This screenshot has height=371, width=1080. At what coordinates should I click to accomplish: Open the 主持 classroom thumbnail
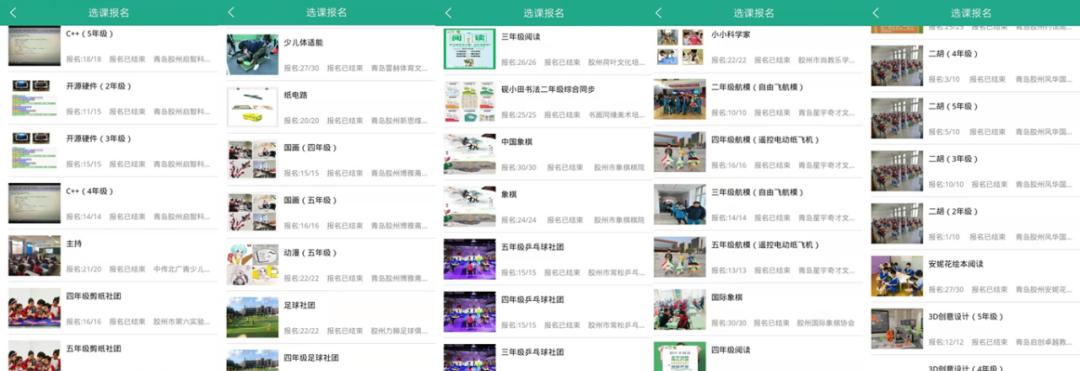[34, 255]
